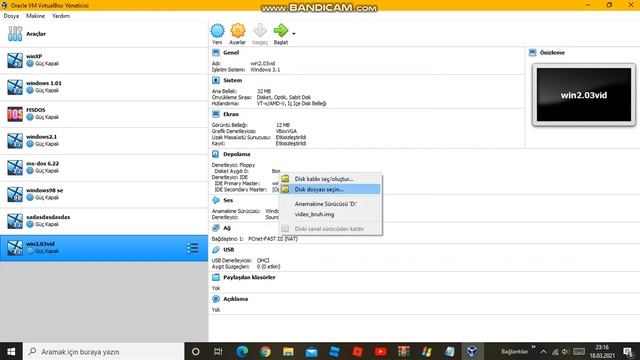Image resolution: width=640 pixels, height=360 pixels.
Task: Click the Ses section header
Action: [x=228, y=200]
